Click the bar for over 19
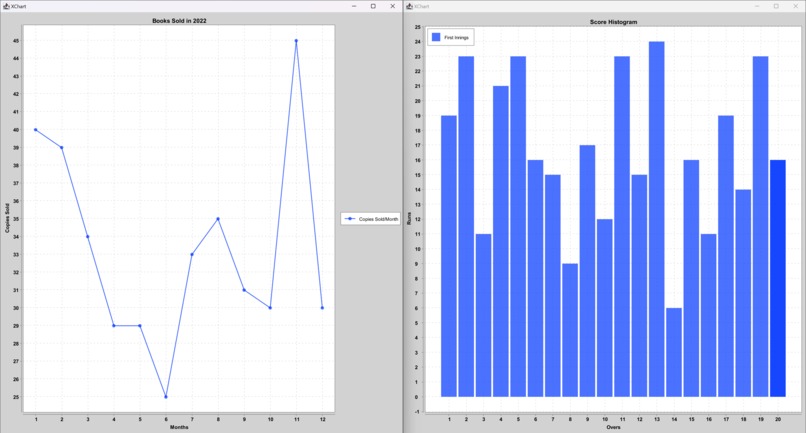The image size is (806, 433). [761, 227]
